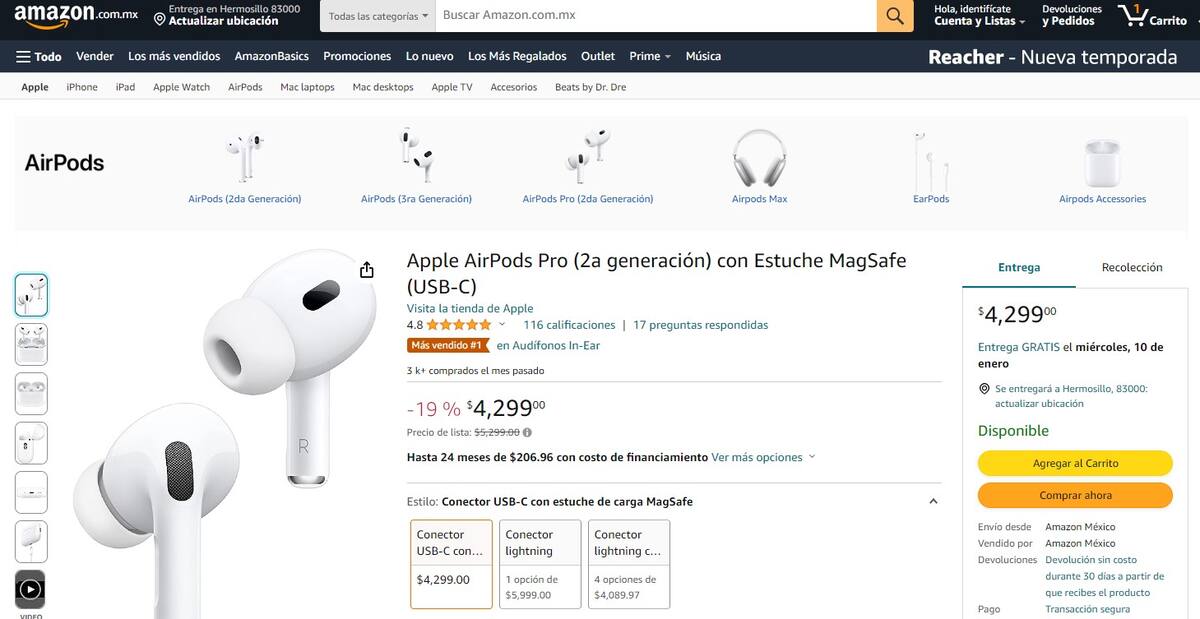Viewport: 1200px width, 619px height.
Task: Open the 116 calificaciones link
Action: [x=569, y=325]
